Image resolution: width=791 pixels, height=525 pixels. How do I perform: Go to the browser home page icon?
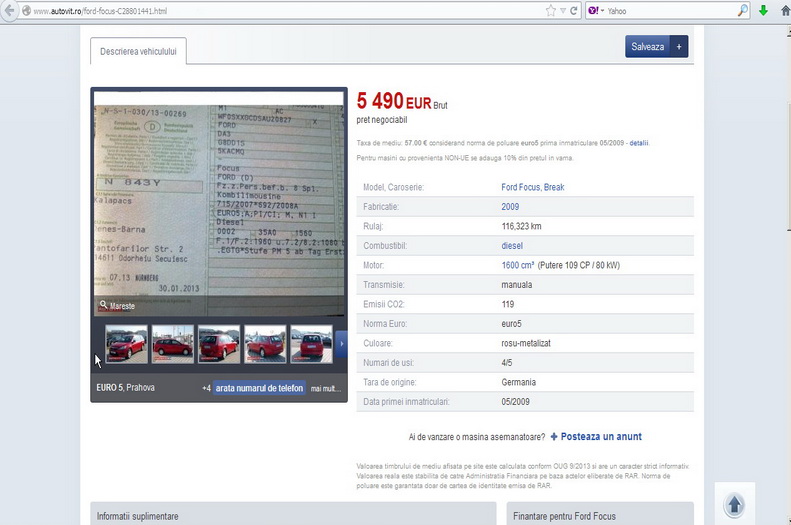click(x=783, y=10)
